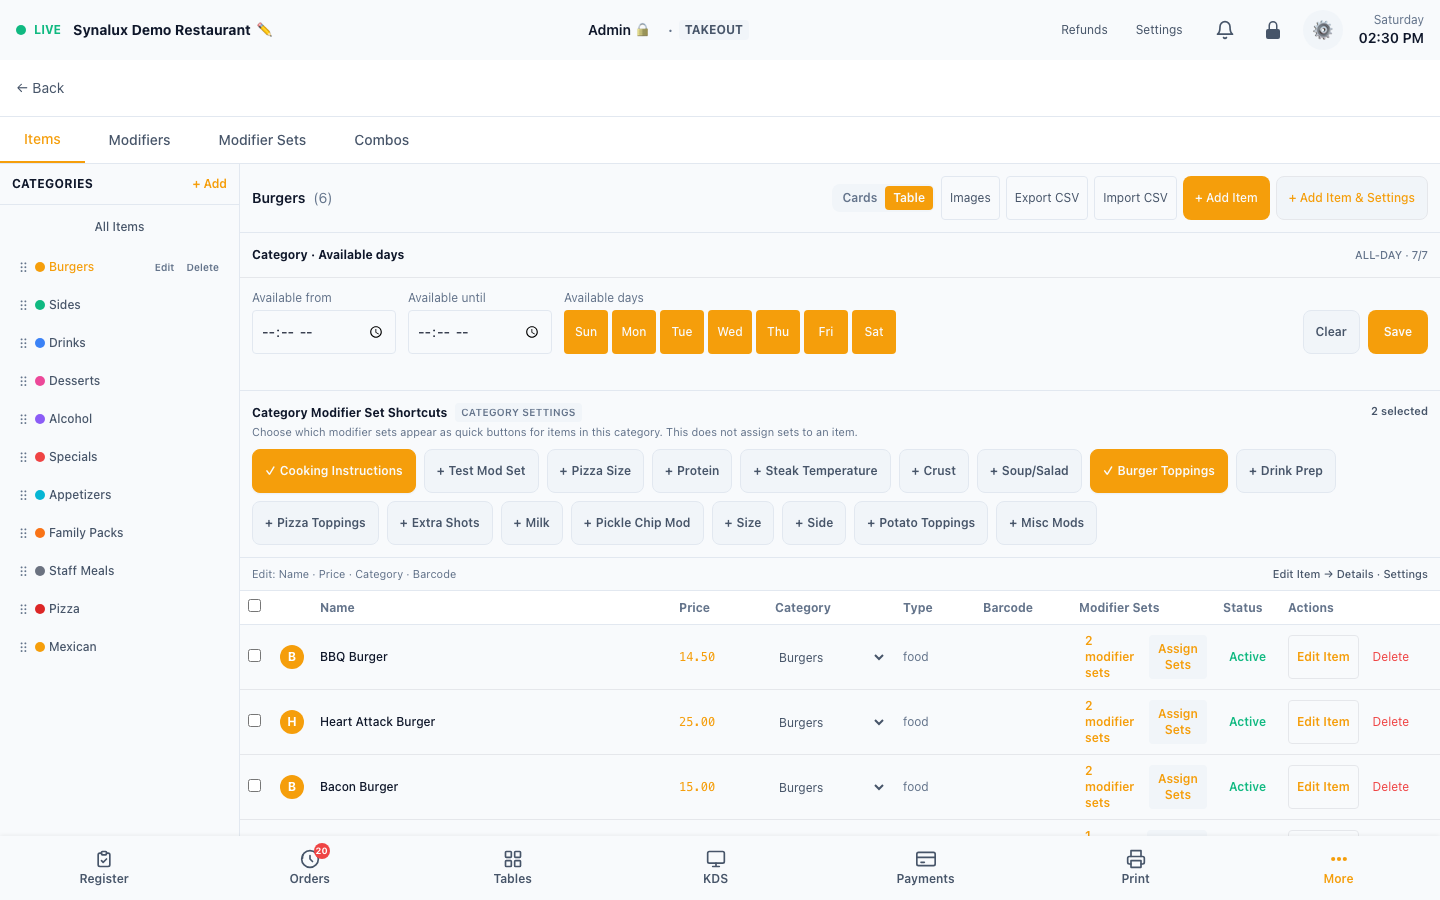Tick the select-all checkbox in table header
Viewport: 1440px width, 900px height.
point(255,606)
